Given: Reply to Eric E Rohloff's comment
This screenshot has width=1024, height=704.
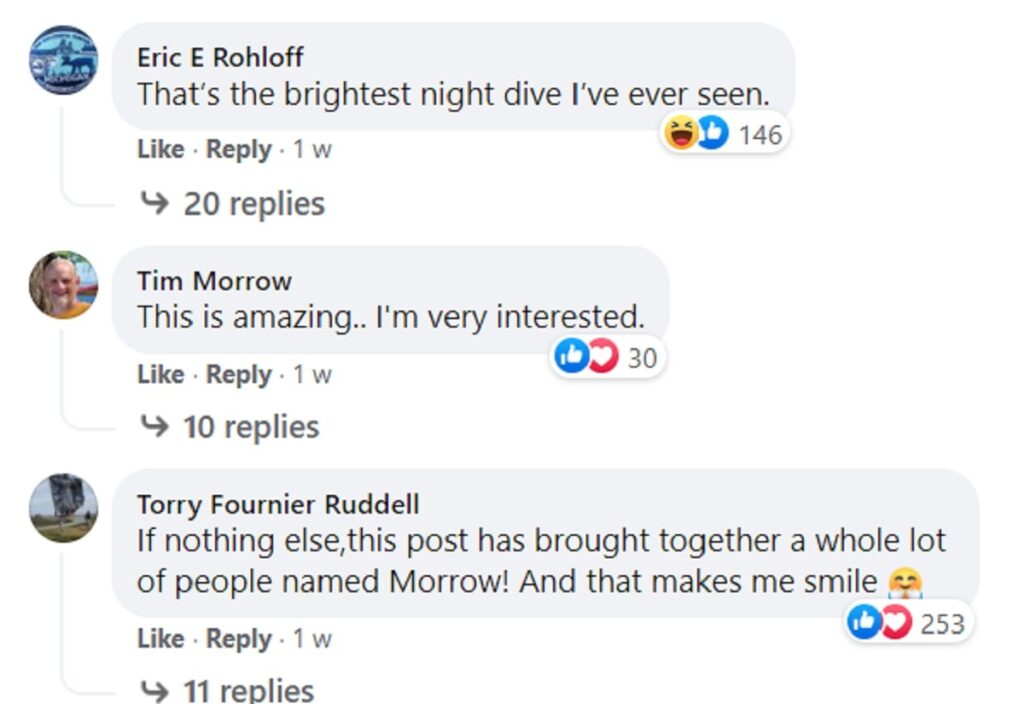Looking at the screenshot, I should [239, 150].
